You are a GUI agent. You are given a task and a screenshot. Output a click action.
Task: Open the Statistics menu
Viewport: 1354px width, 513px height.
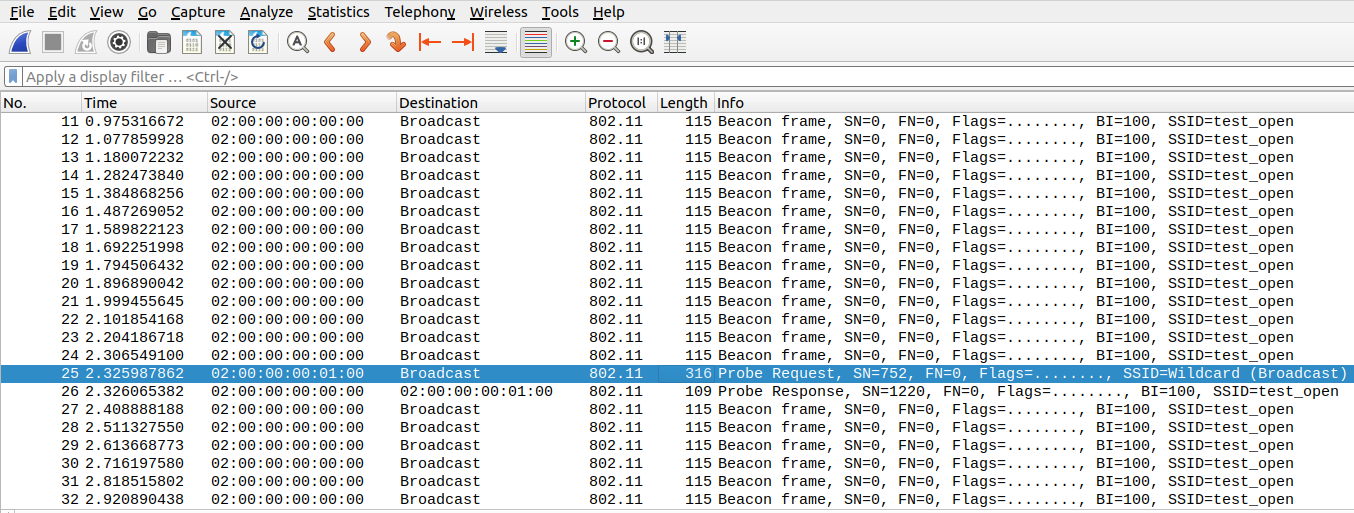point(338,12)
